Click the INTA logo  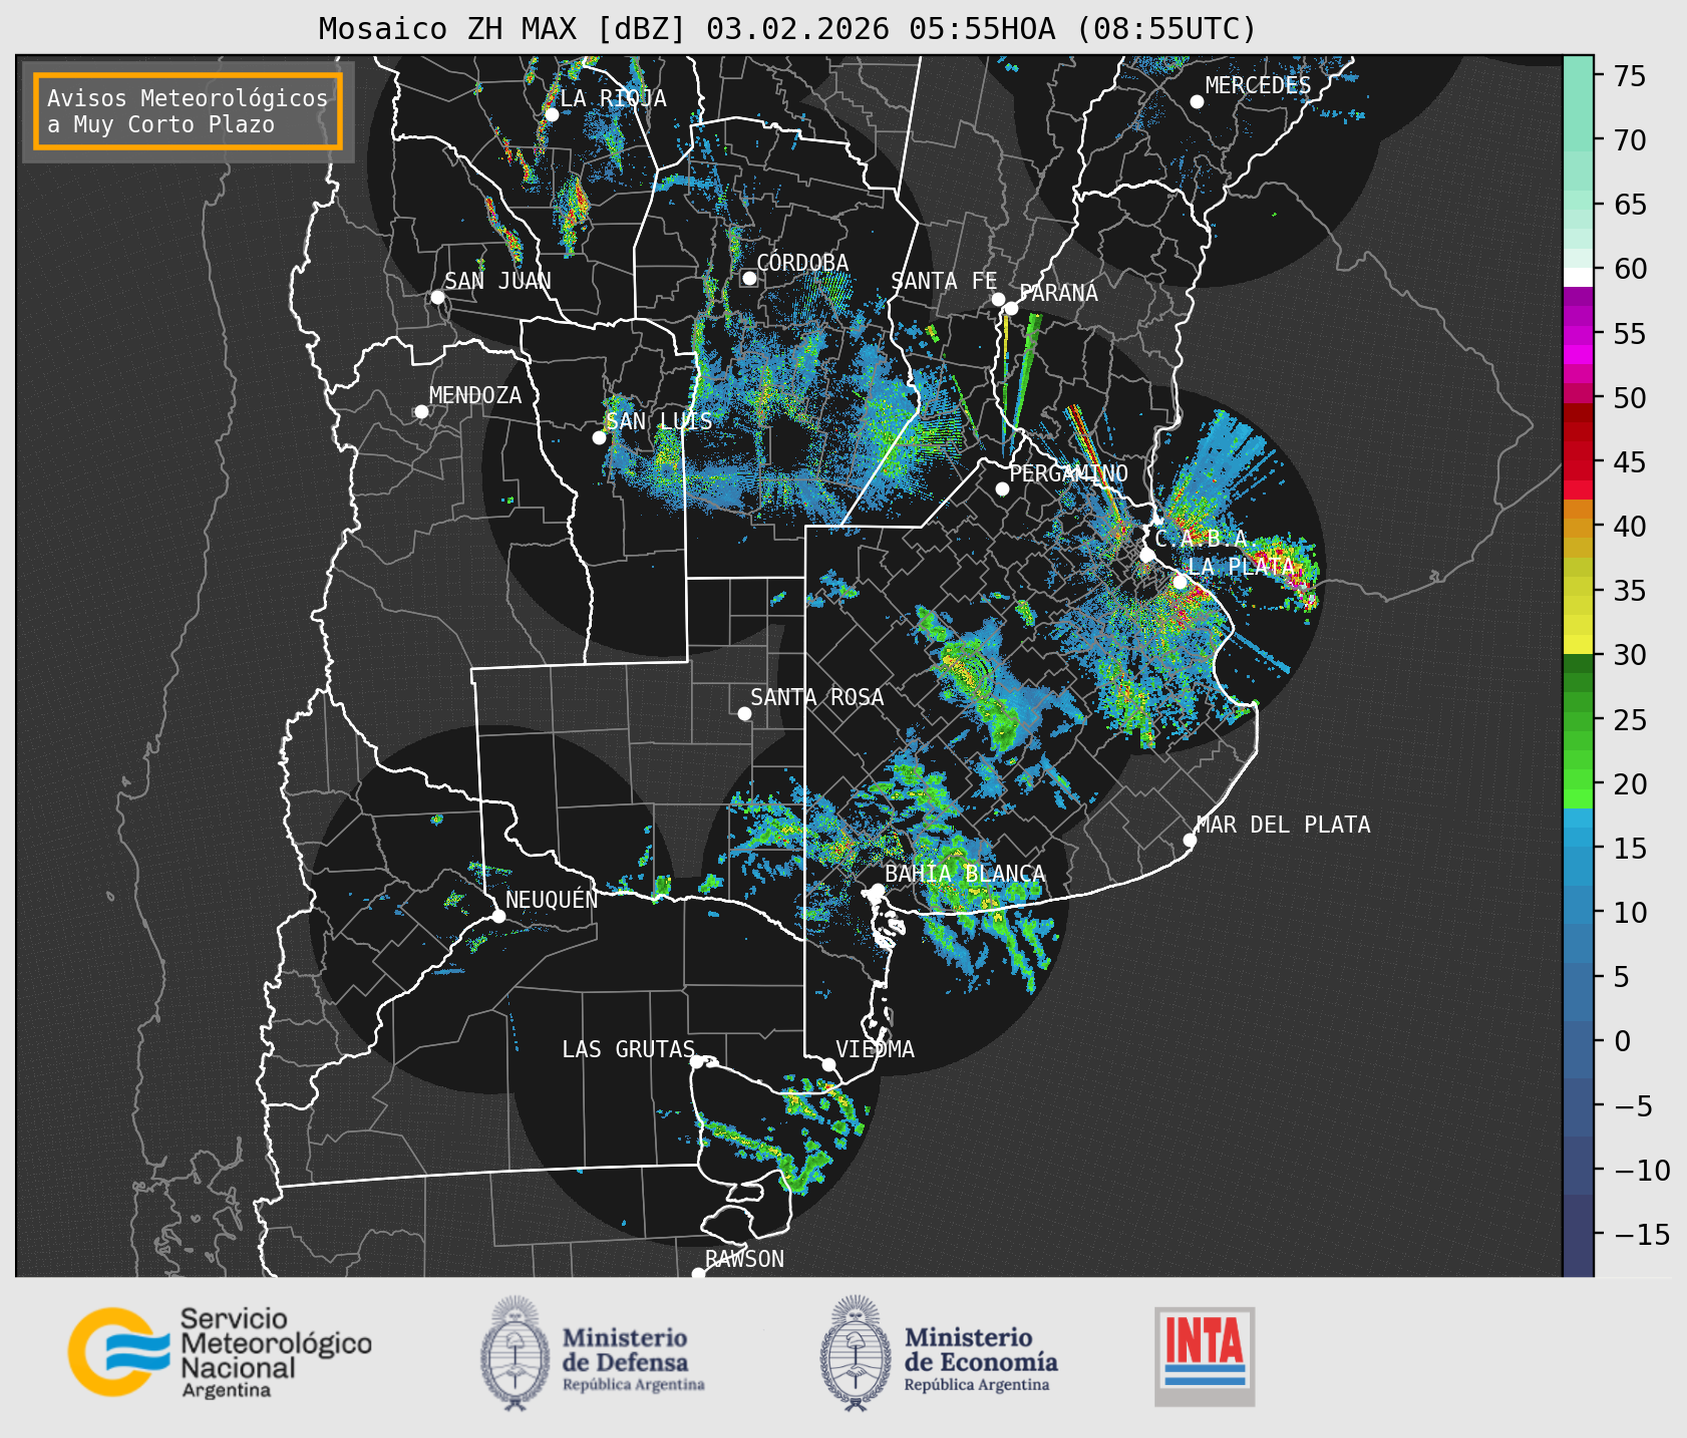pos(1205,1357)
